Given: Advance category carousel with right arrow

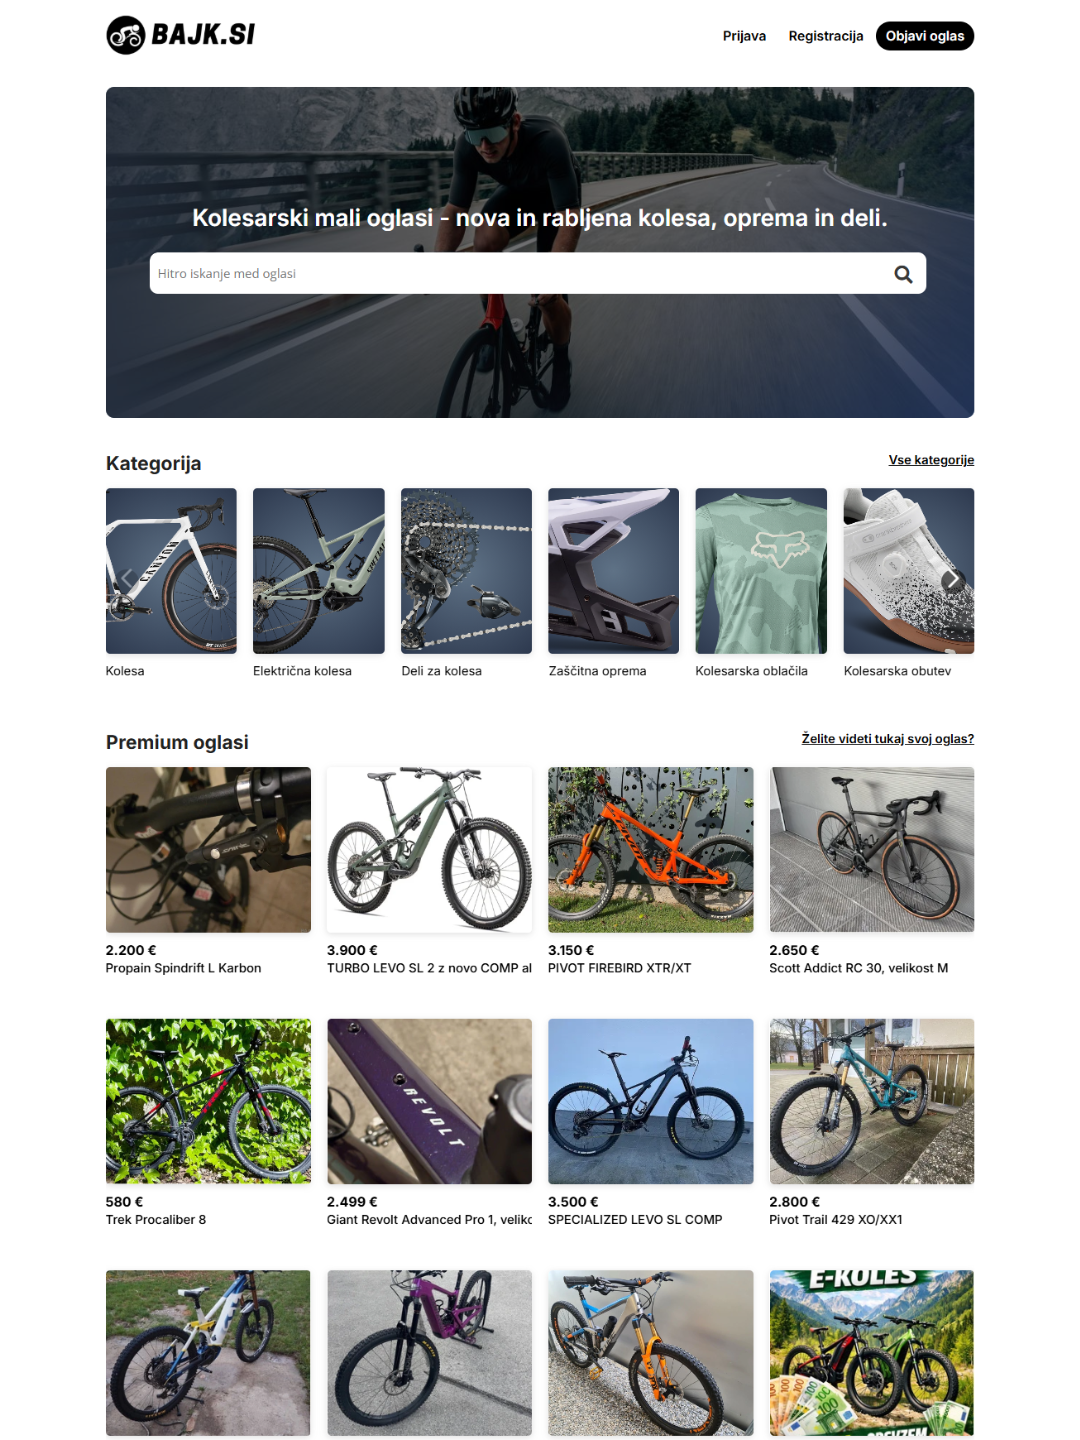Looking at the screenshot, I should point(953,579).
